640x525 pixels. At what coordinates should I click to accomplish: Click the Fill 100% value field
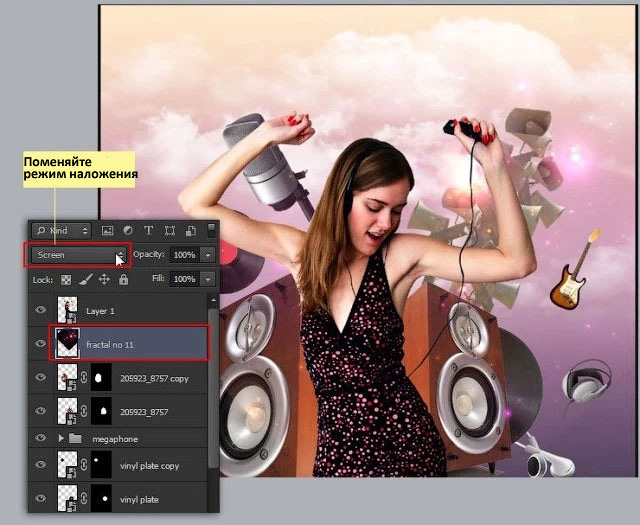[x=184, y=279]
